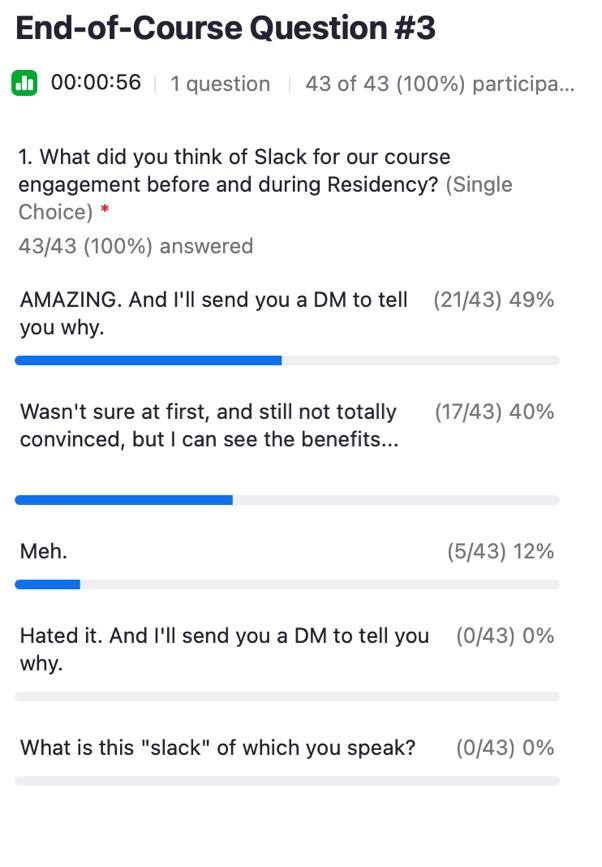Screen dimensions: 602x867
Task: Select the 'Wasn't sure at first' answer option
Action: click(207, 424)
